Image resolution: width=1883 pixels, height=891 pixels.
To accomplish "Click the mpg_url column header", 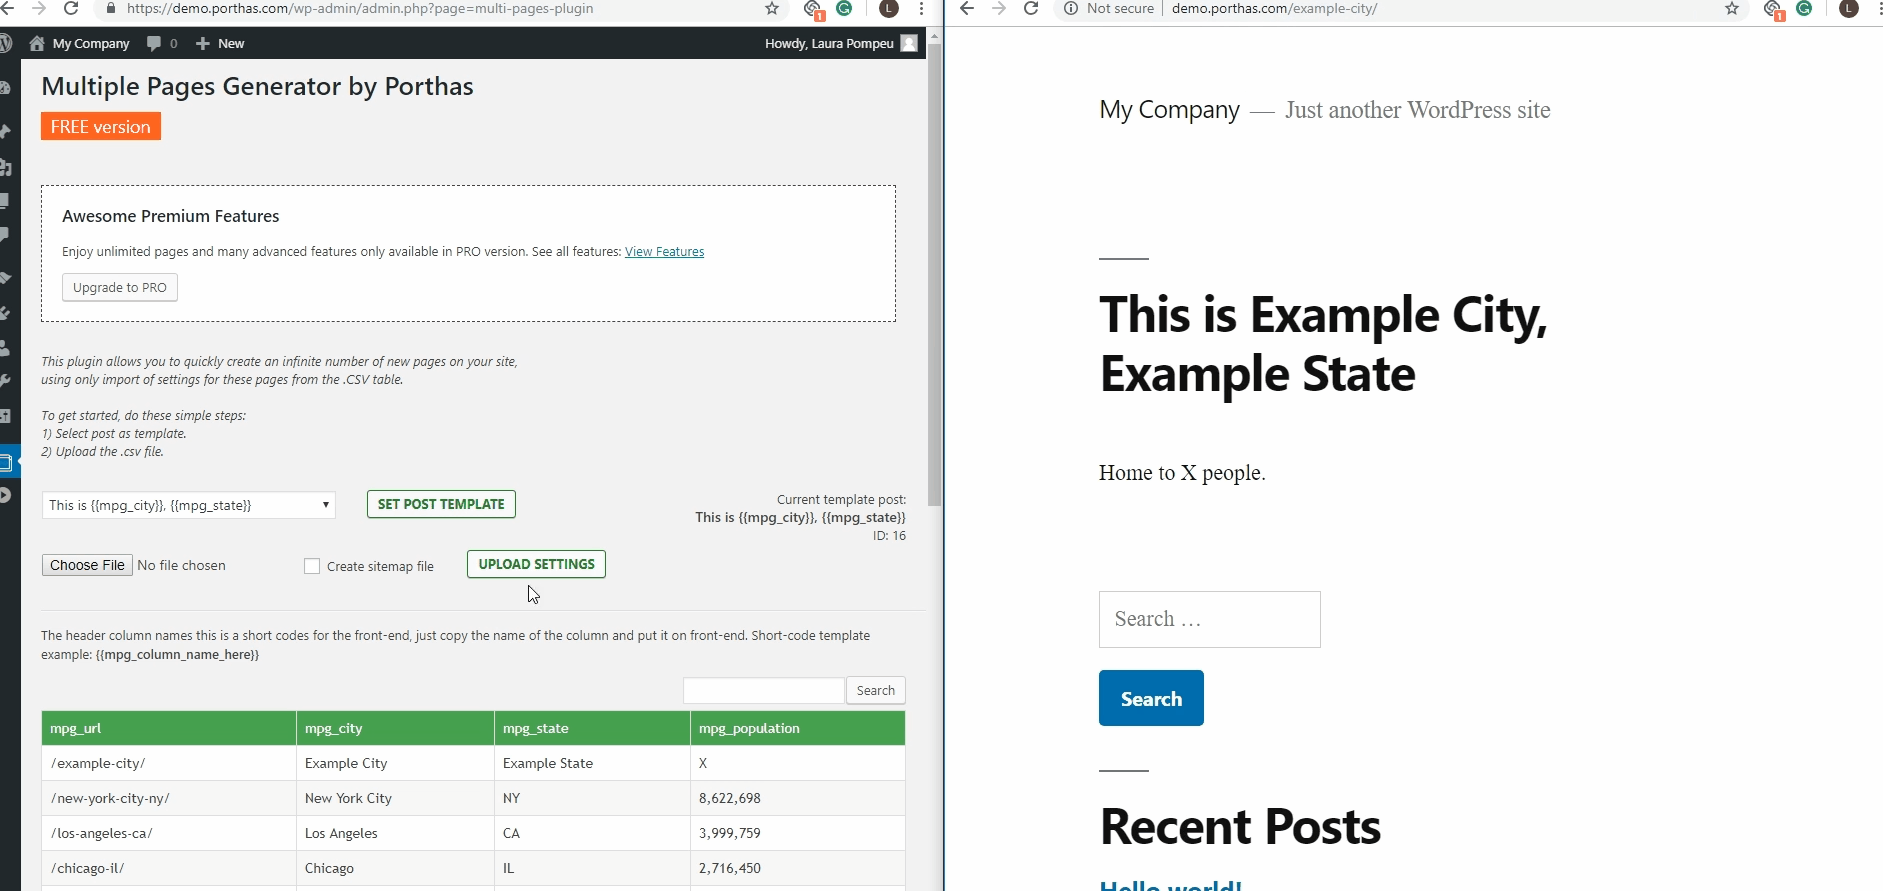I will tap(169, 728).
